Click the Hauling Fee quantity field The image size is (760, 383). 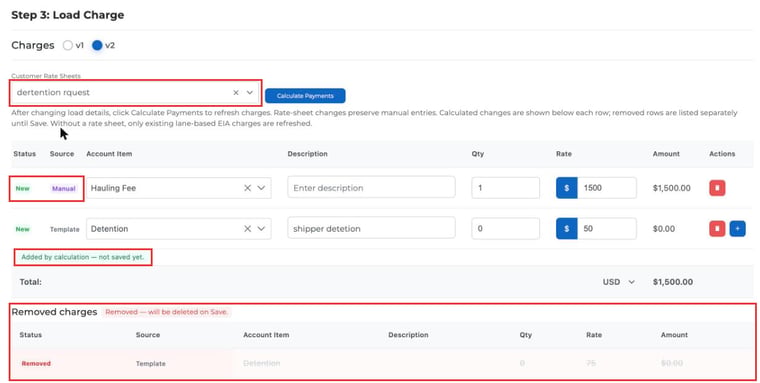click(506, 188)
